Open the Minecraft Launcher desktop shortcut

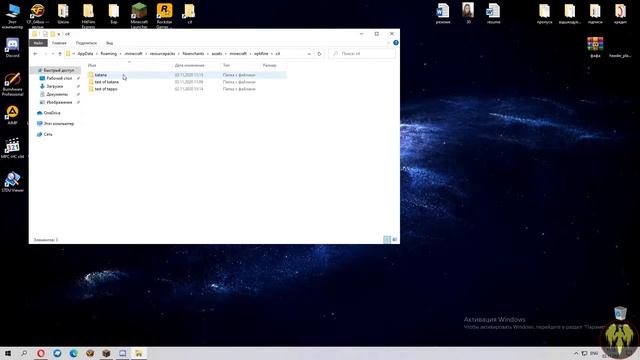[139, 15]
